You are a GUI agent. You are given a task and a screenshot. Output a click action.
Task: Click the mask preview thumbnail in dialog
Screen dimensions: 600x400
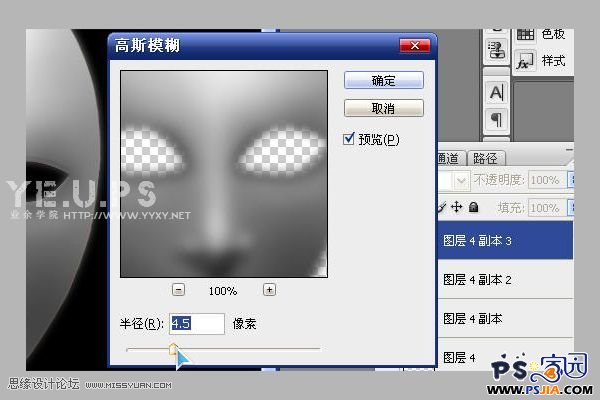224,174
